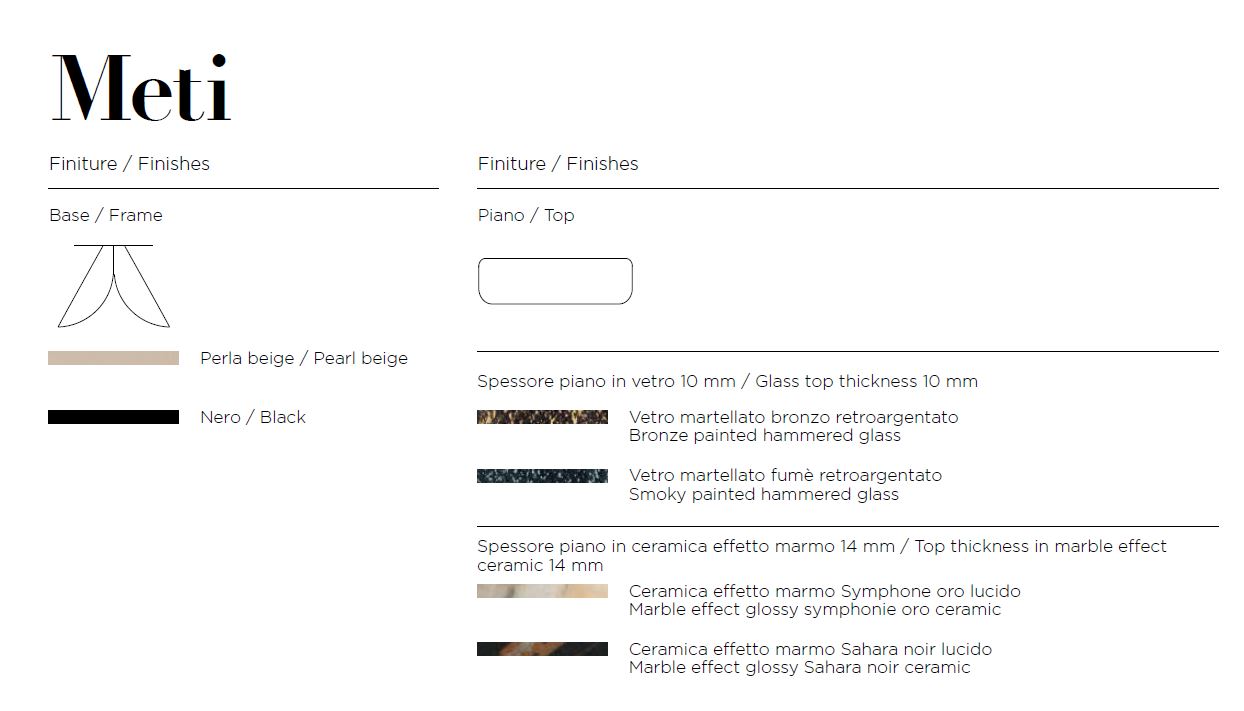
Task: Pick the Symphonie oro ceramic swatch
Action: (542, 591)
